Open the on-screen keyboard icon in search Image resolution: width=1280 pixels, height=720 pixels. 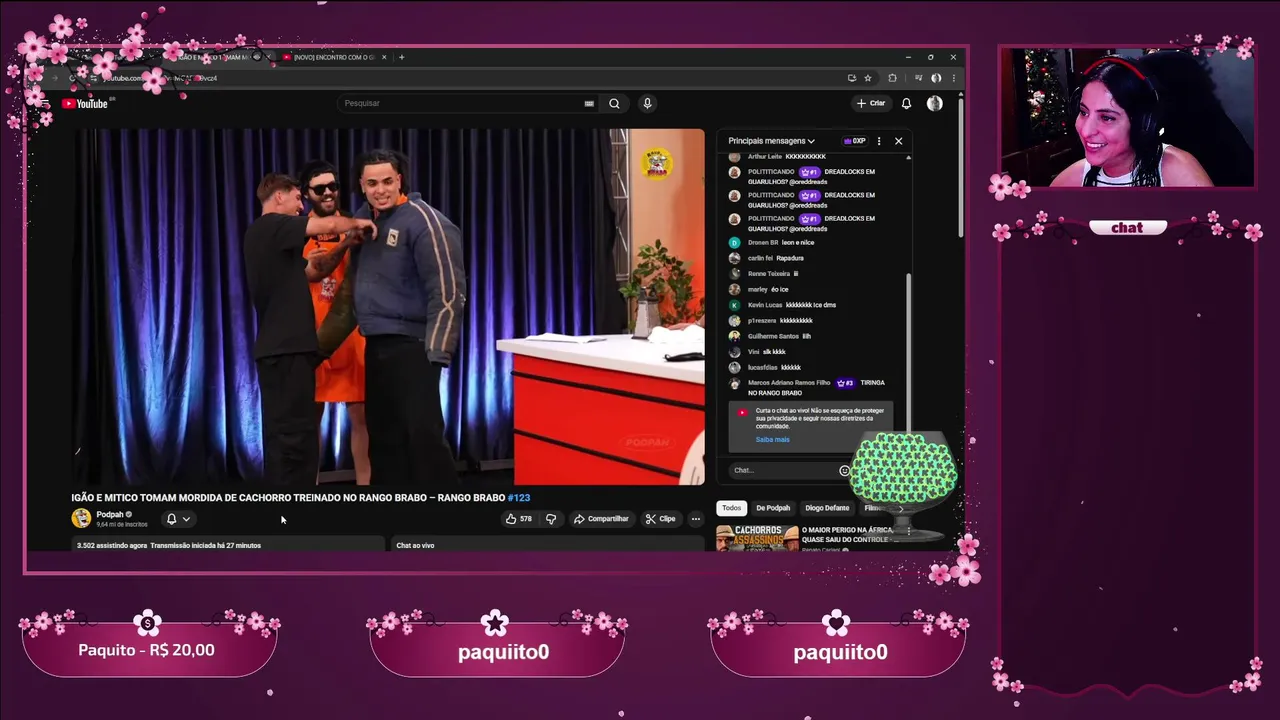click(x=589, y=103)
